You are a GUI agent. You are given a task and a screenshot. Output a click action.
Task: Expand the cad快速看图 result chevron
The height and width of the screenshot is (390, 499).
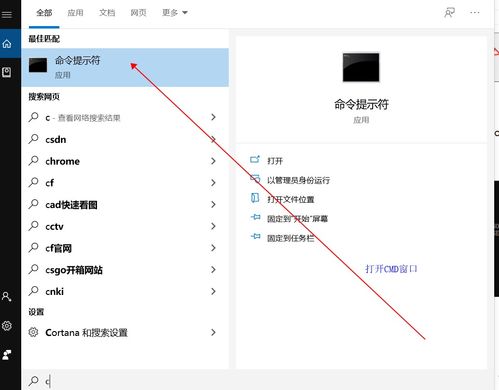(x=213, y=204)
